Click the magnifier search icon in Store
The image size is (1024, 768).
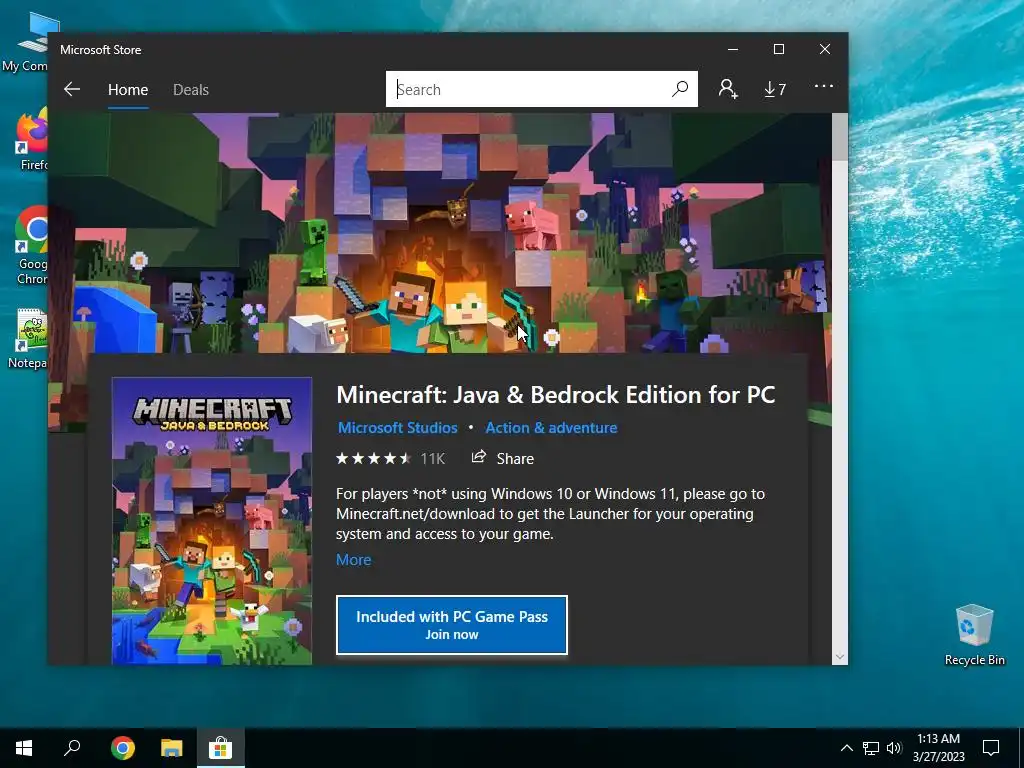tap(680, 89)
